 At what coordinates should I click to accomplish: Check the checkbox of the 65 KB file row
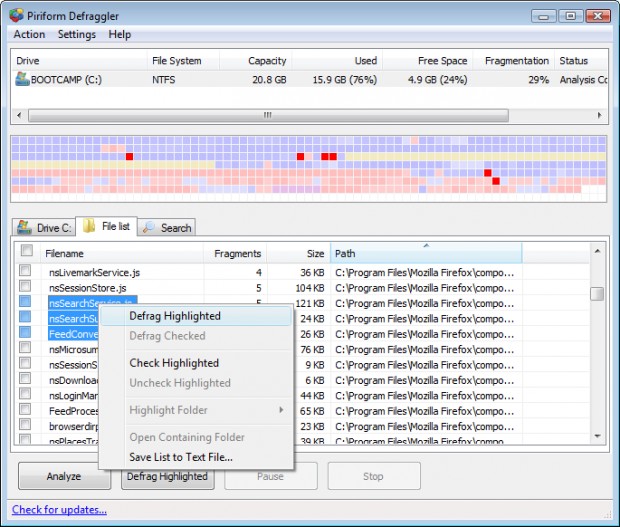tap(25, 409)
